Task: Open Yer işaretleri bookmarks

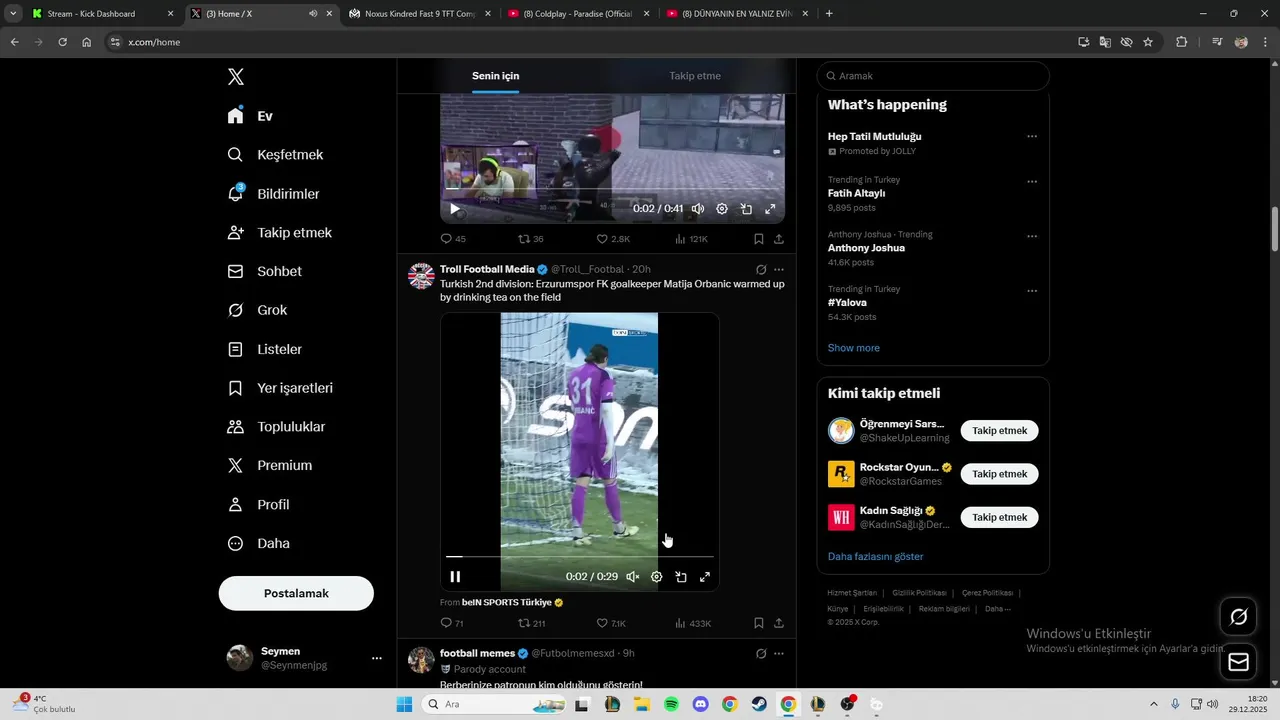Action: pos(280,388)
